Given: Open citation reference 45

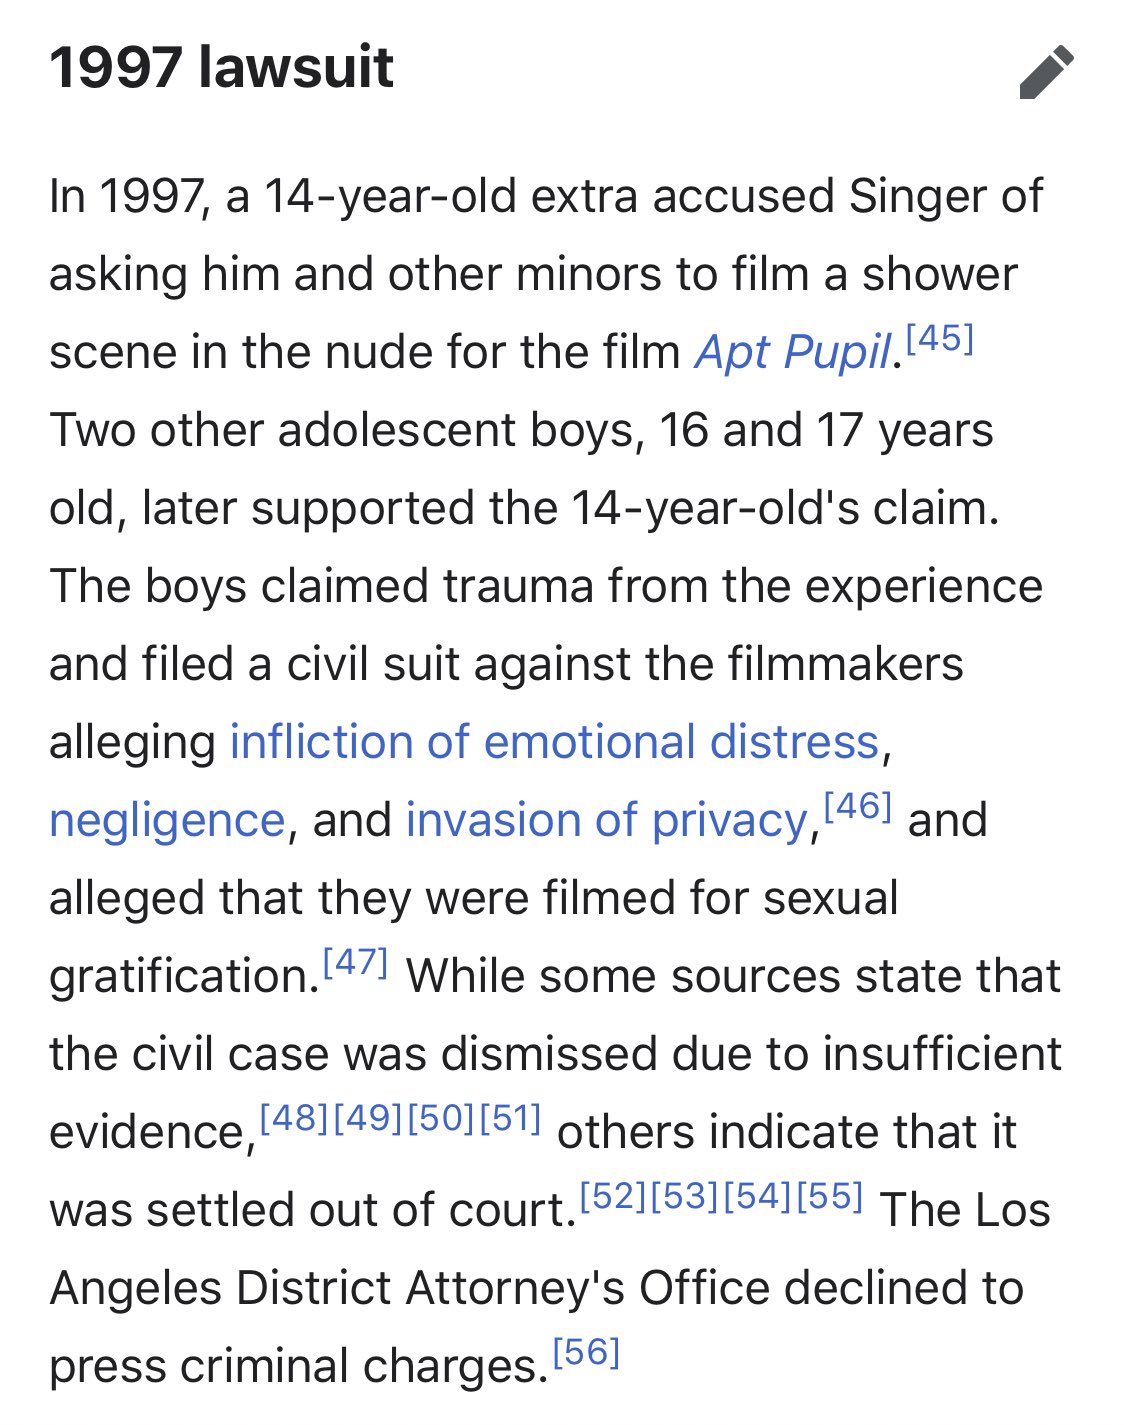Looking at the screenshot, I should pyautogui.click(x=939, y=340).
